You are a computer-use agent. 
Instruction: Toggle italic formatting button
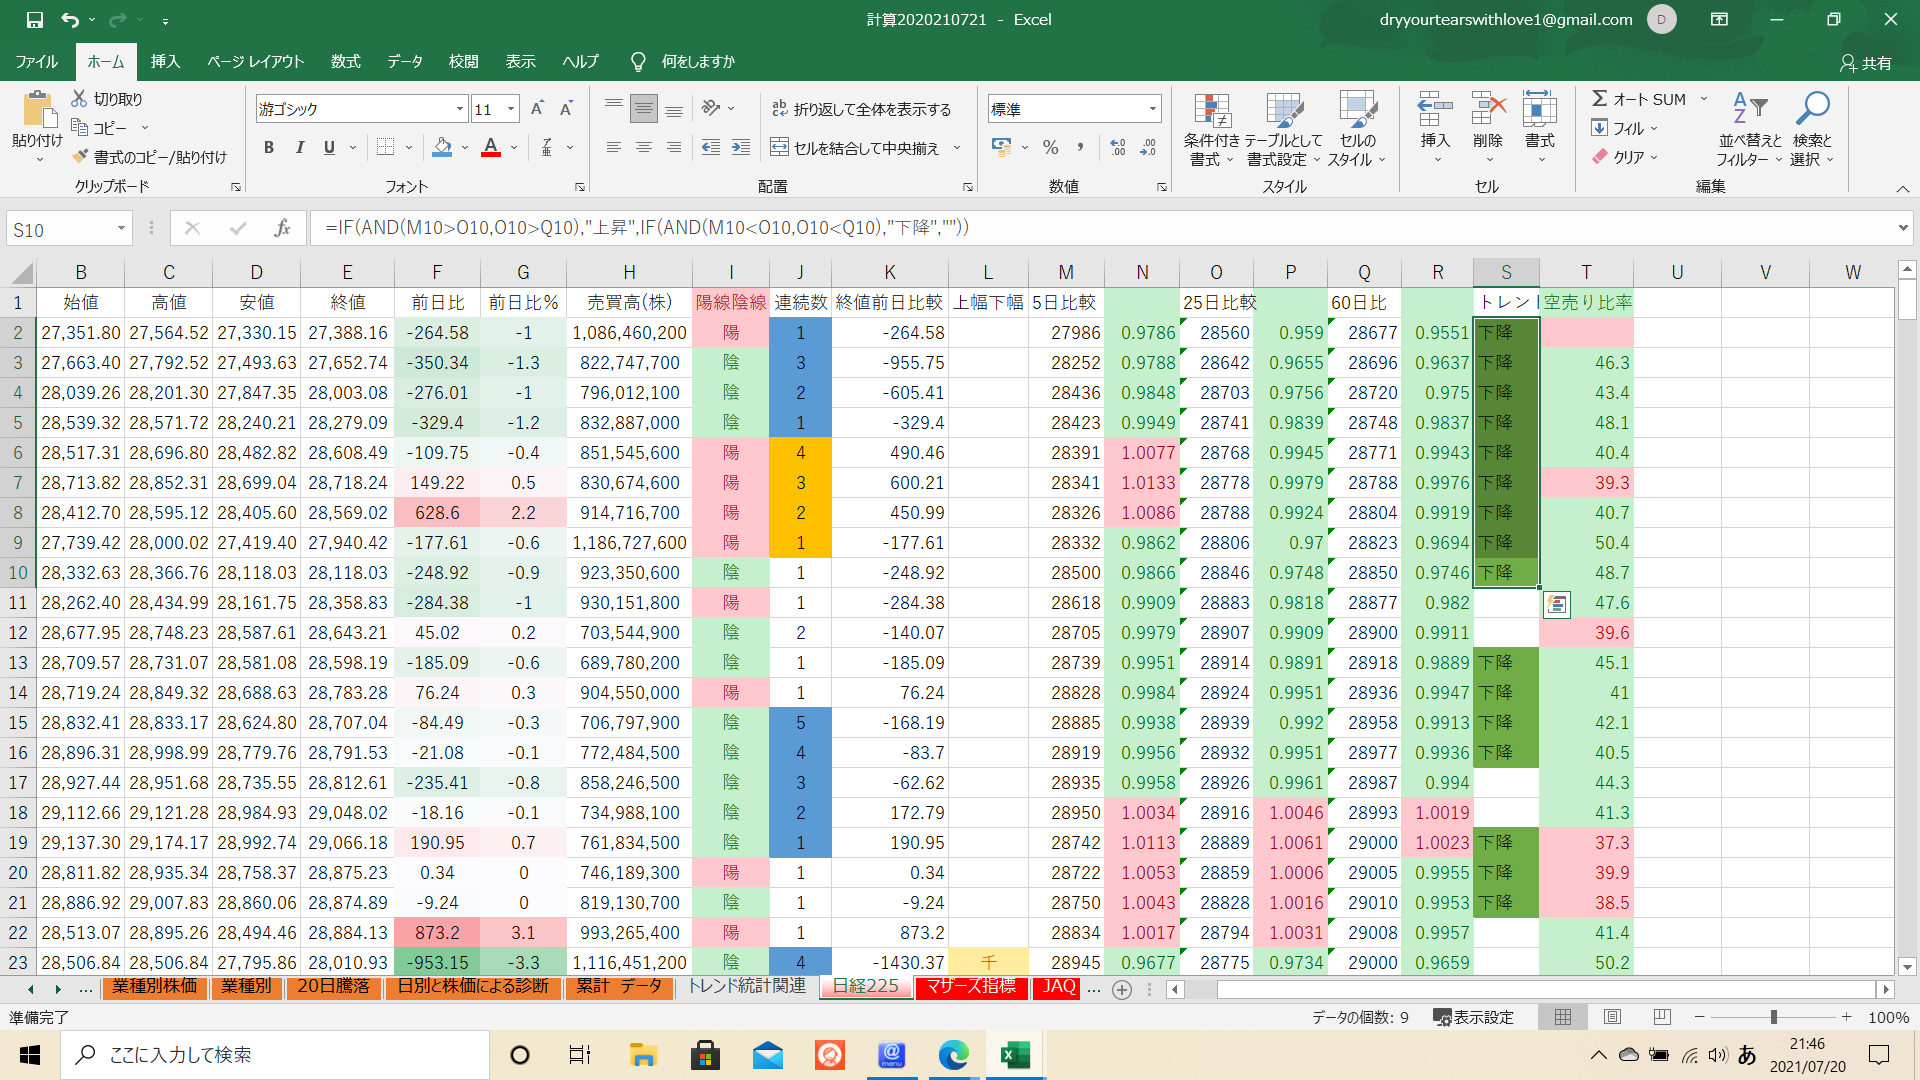299,148
